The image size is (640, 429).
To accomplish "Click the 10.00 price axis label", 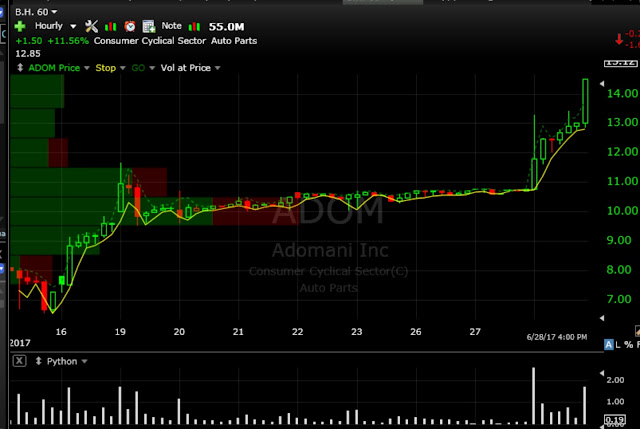I will [622, 211].
